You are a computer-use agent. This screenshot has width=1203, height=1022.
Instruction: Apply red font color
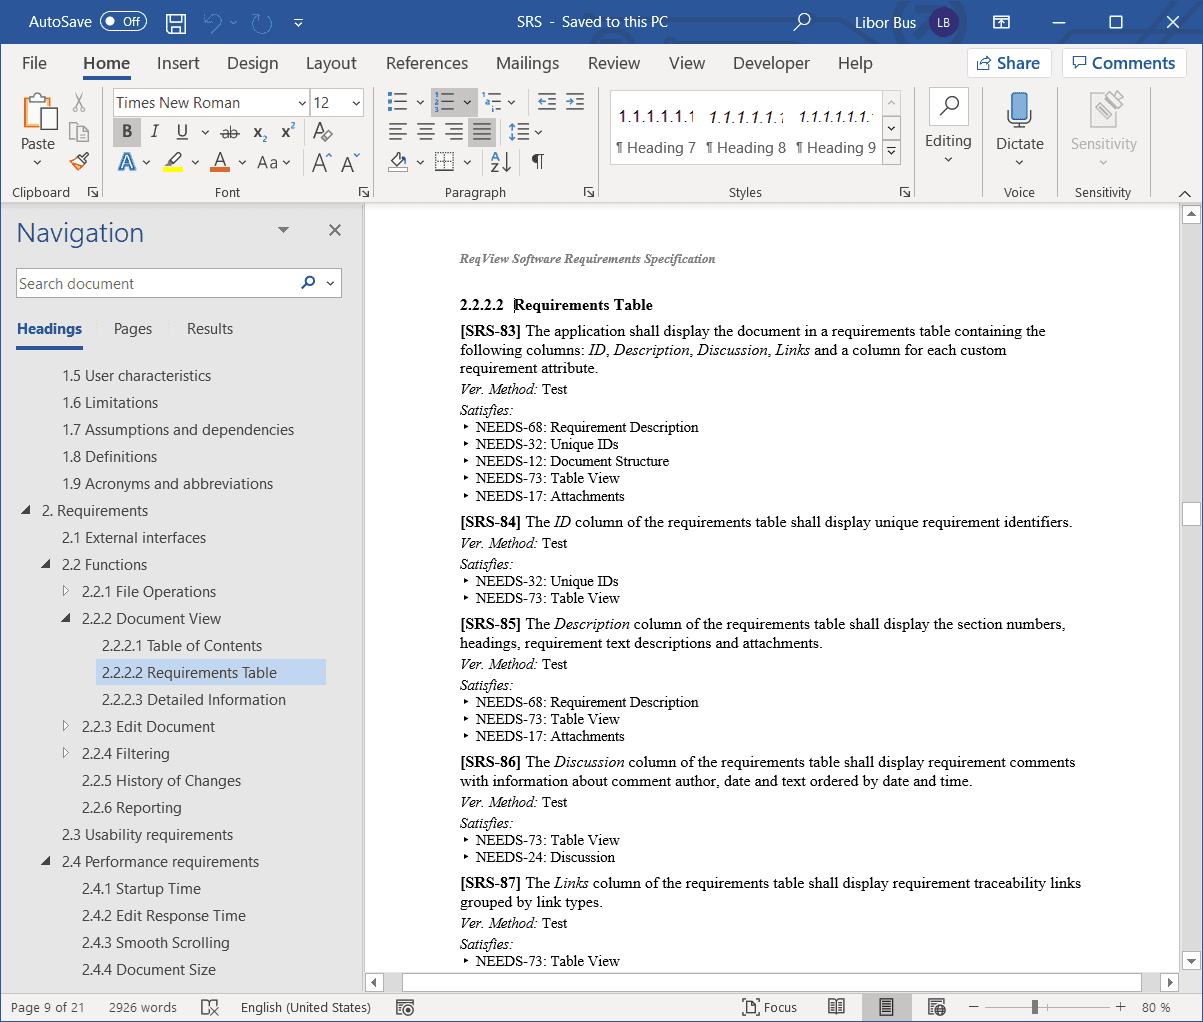[221, 162]
